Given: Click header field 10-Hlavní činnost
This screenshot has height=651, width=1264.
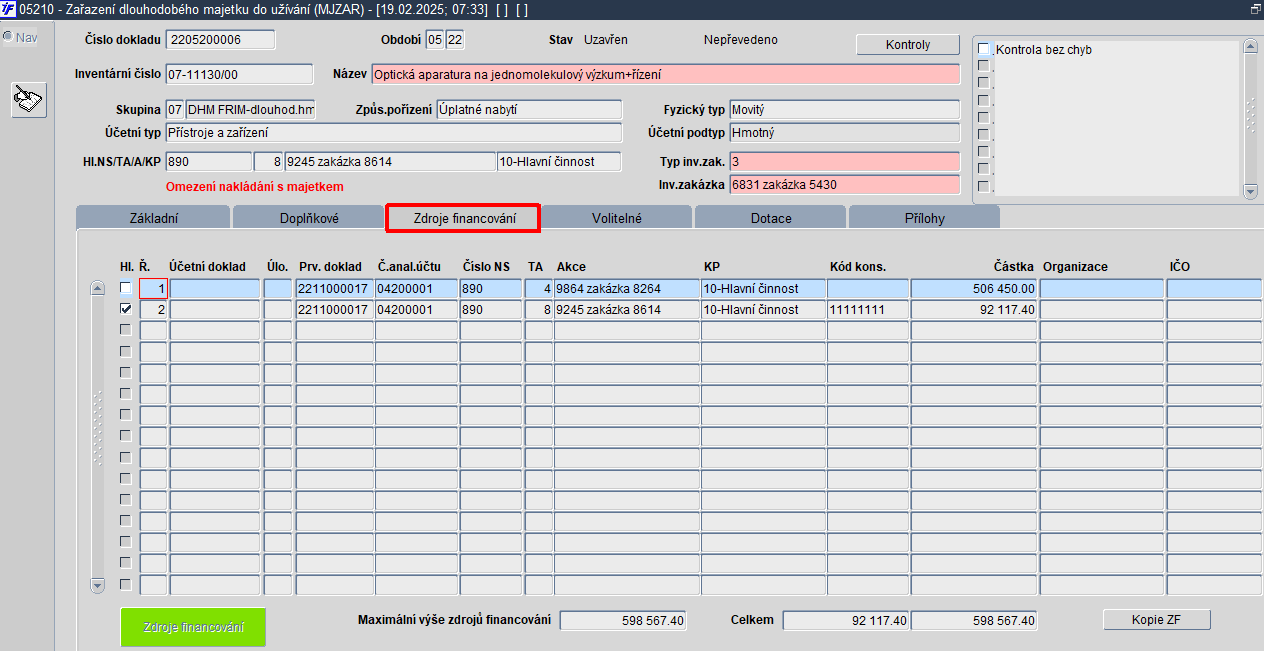Looking at the screenshot, I should click(x=559, y=161).
